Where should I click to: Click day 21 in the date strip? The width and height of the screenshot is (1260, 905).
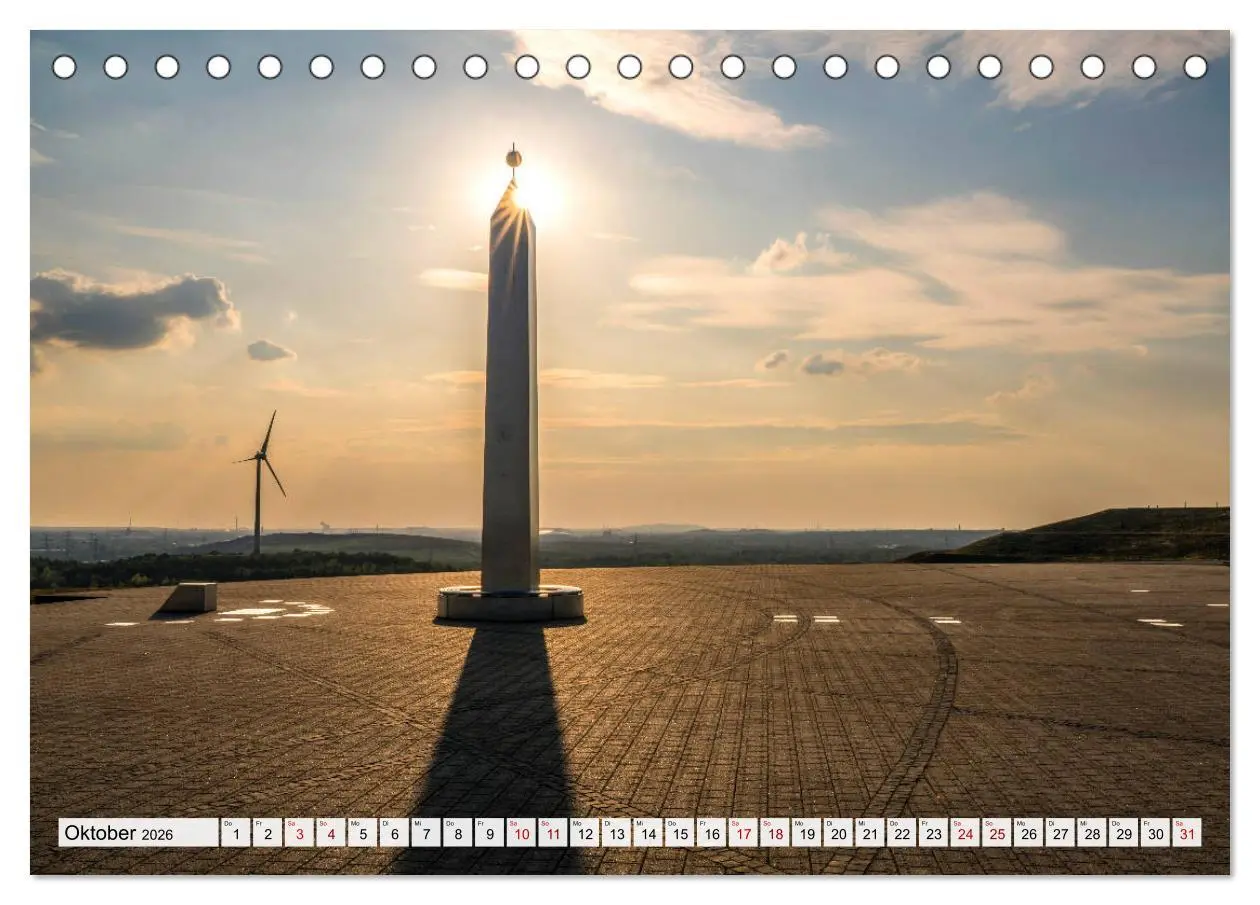pyautogui.click(x=869, y=832)
